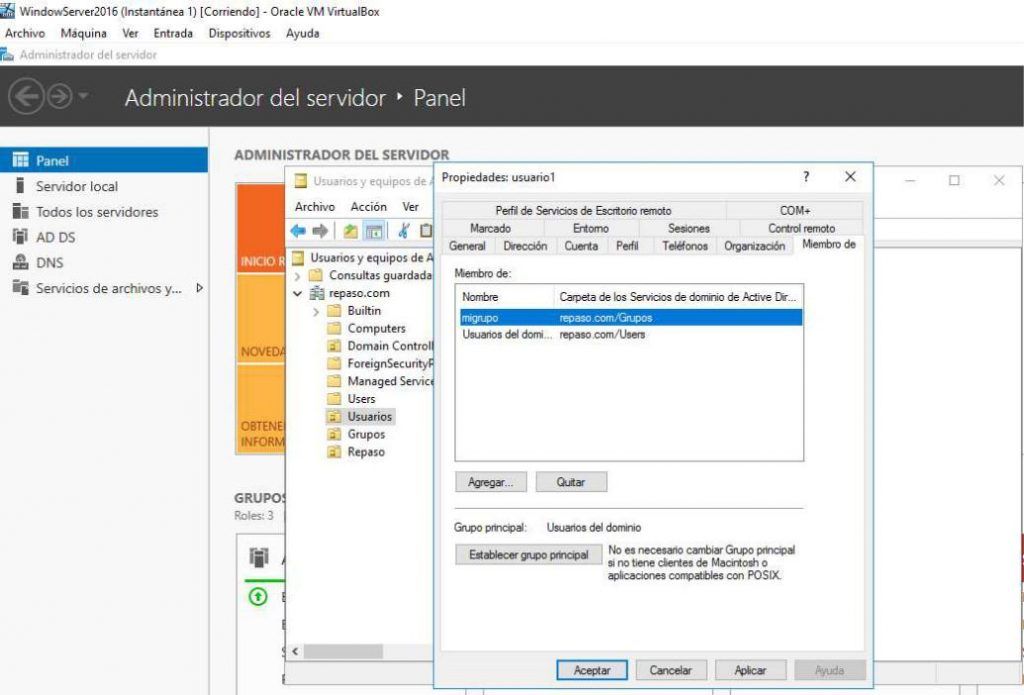
Task: Select the Domain Controllers OU
Action: pyautogui.click(x=390, y=346)
